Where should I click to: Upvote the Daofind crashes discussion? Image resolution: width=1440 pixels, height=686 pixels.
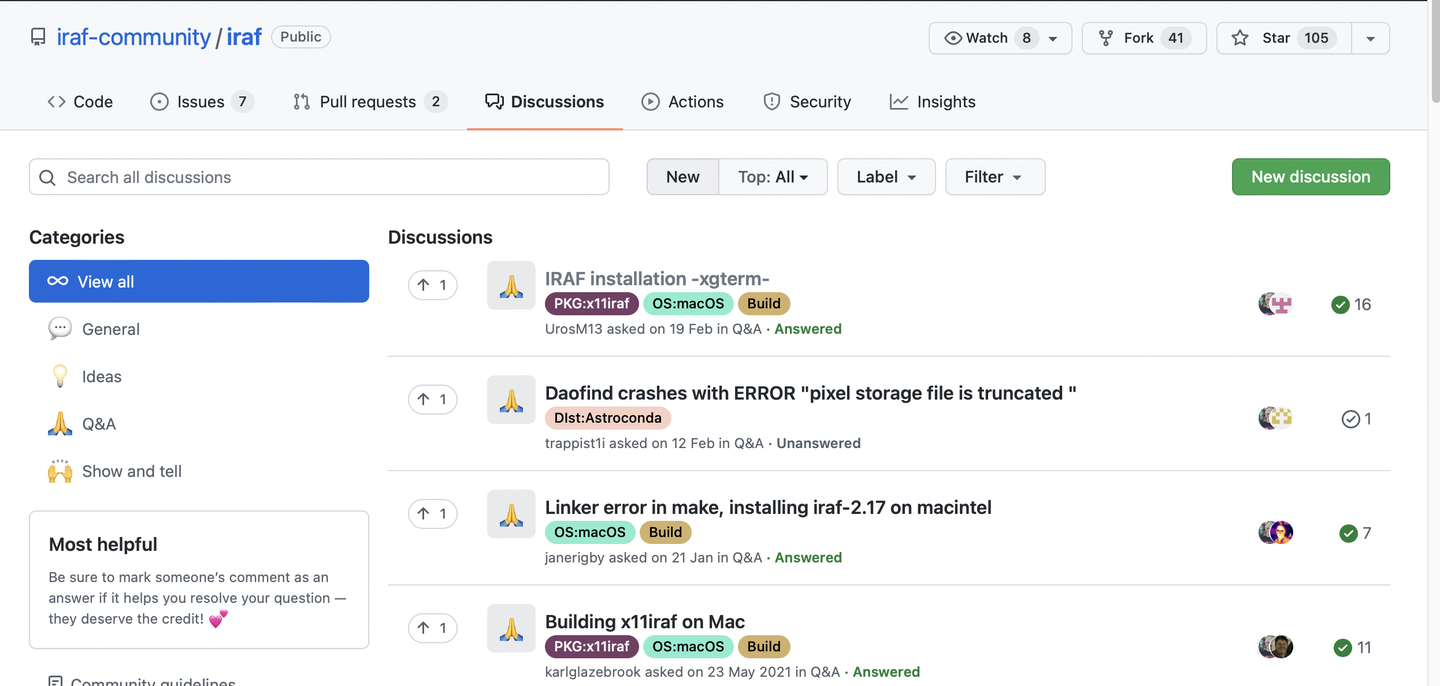point(432,399)
